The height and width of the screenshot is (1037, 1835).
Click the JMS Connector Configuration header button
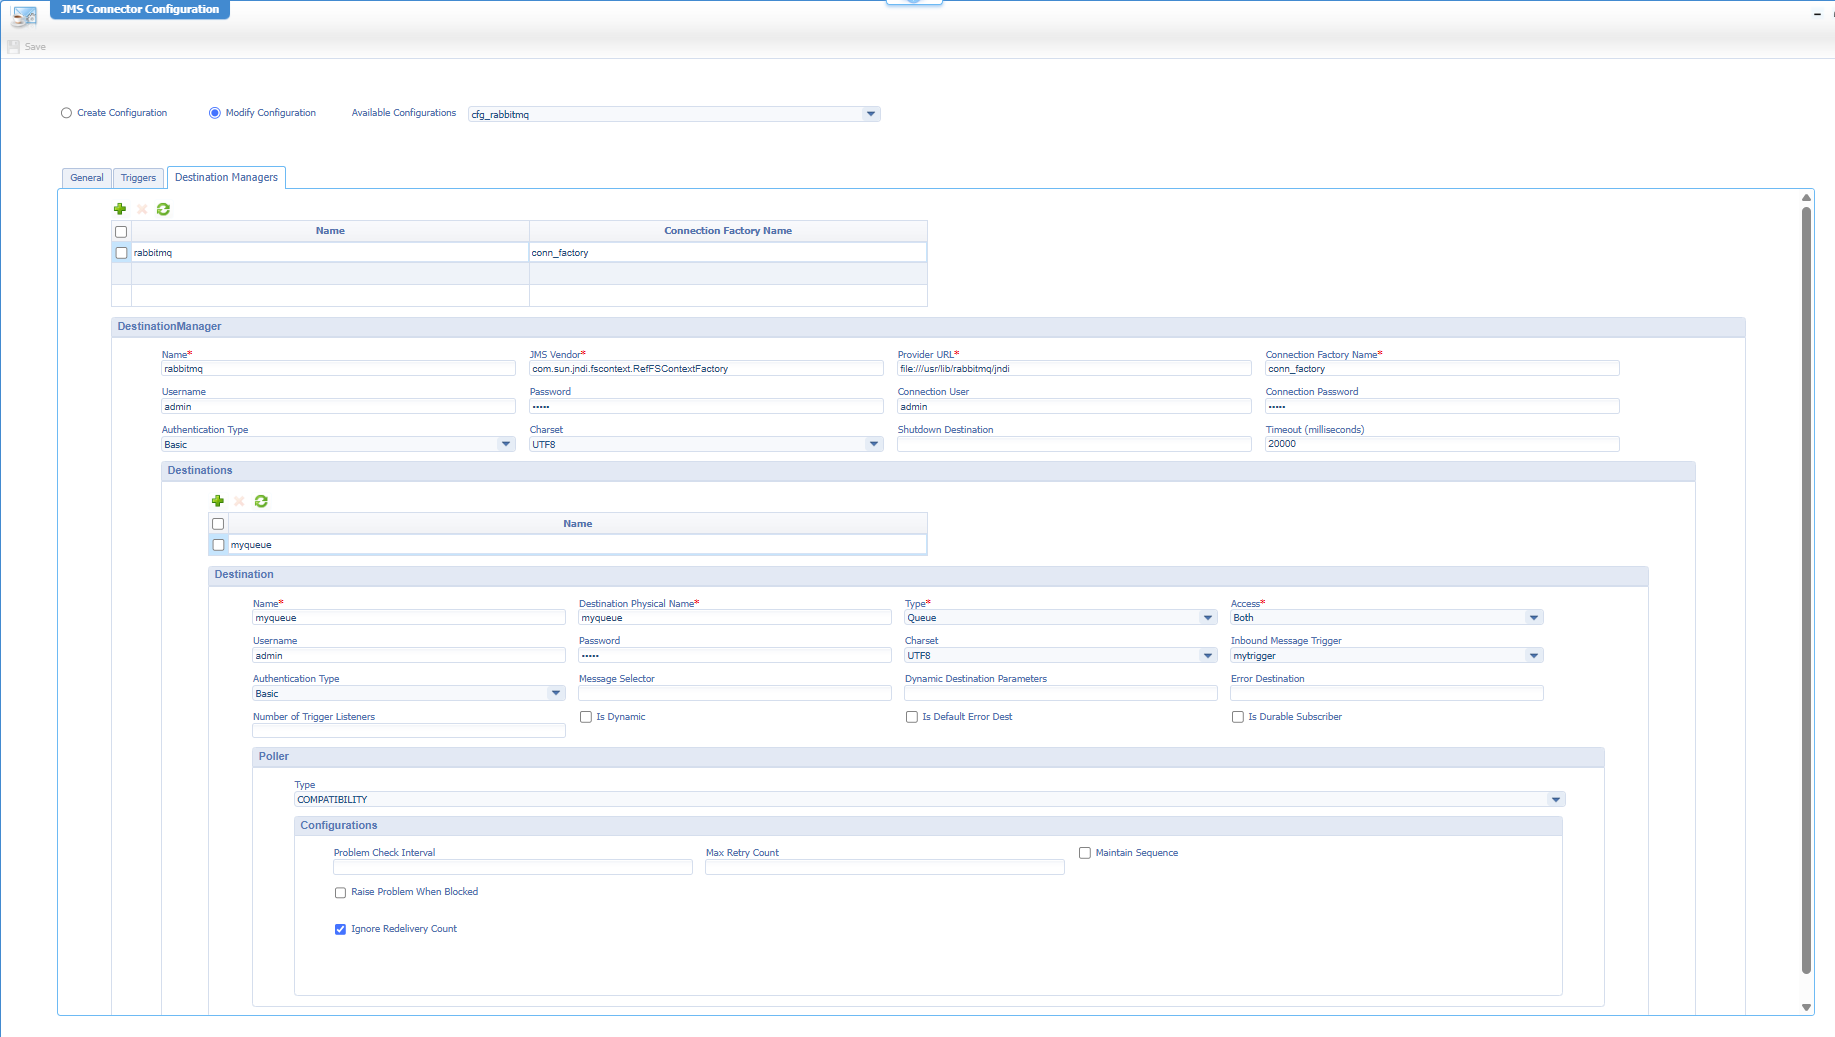139,9
